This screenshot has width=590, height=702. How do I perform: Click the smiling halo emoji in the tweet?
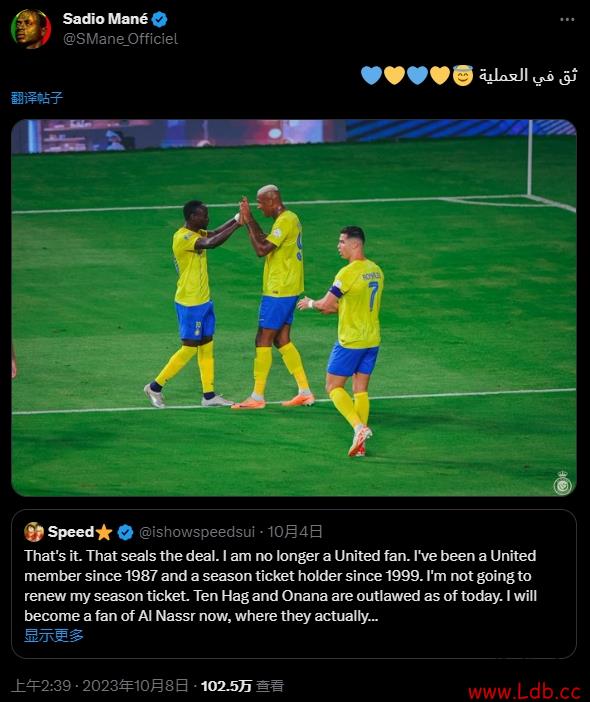click(x=462, y=75)
